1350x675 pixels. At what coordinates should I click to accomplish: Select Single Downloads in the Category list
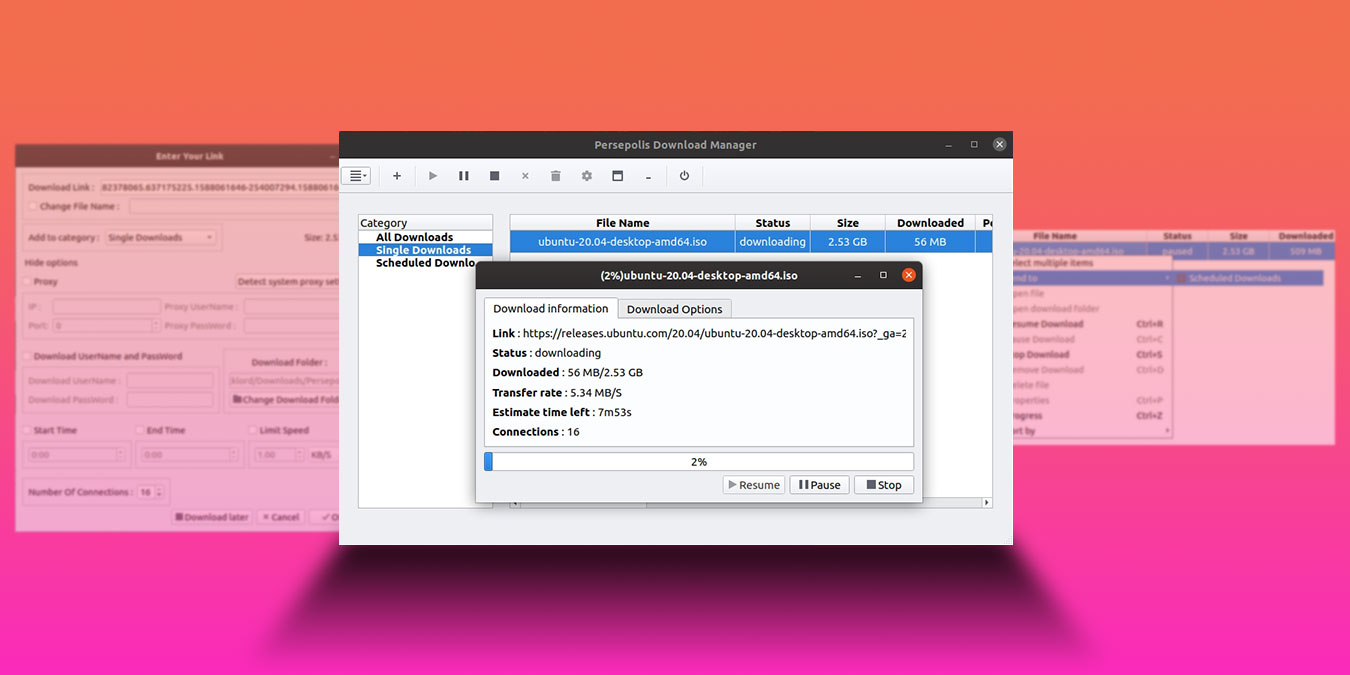pyautogui.click(x=424, y=249)
